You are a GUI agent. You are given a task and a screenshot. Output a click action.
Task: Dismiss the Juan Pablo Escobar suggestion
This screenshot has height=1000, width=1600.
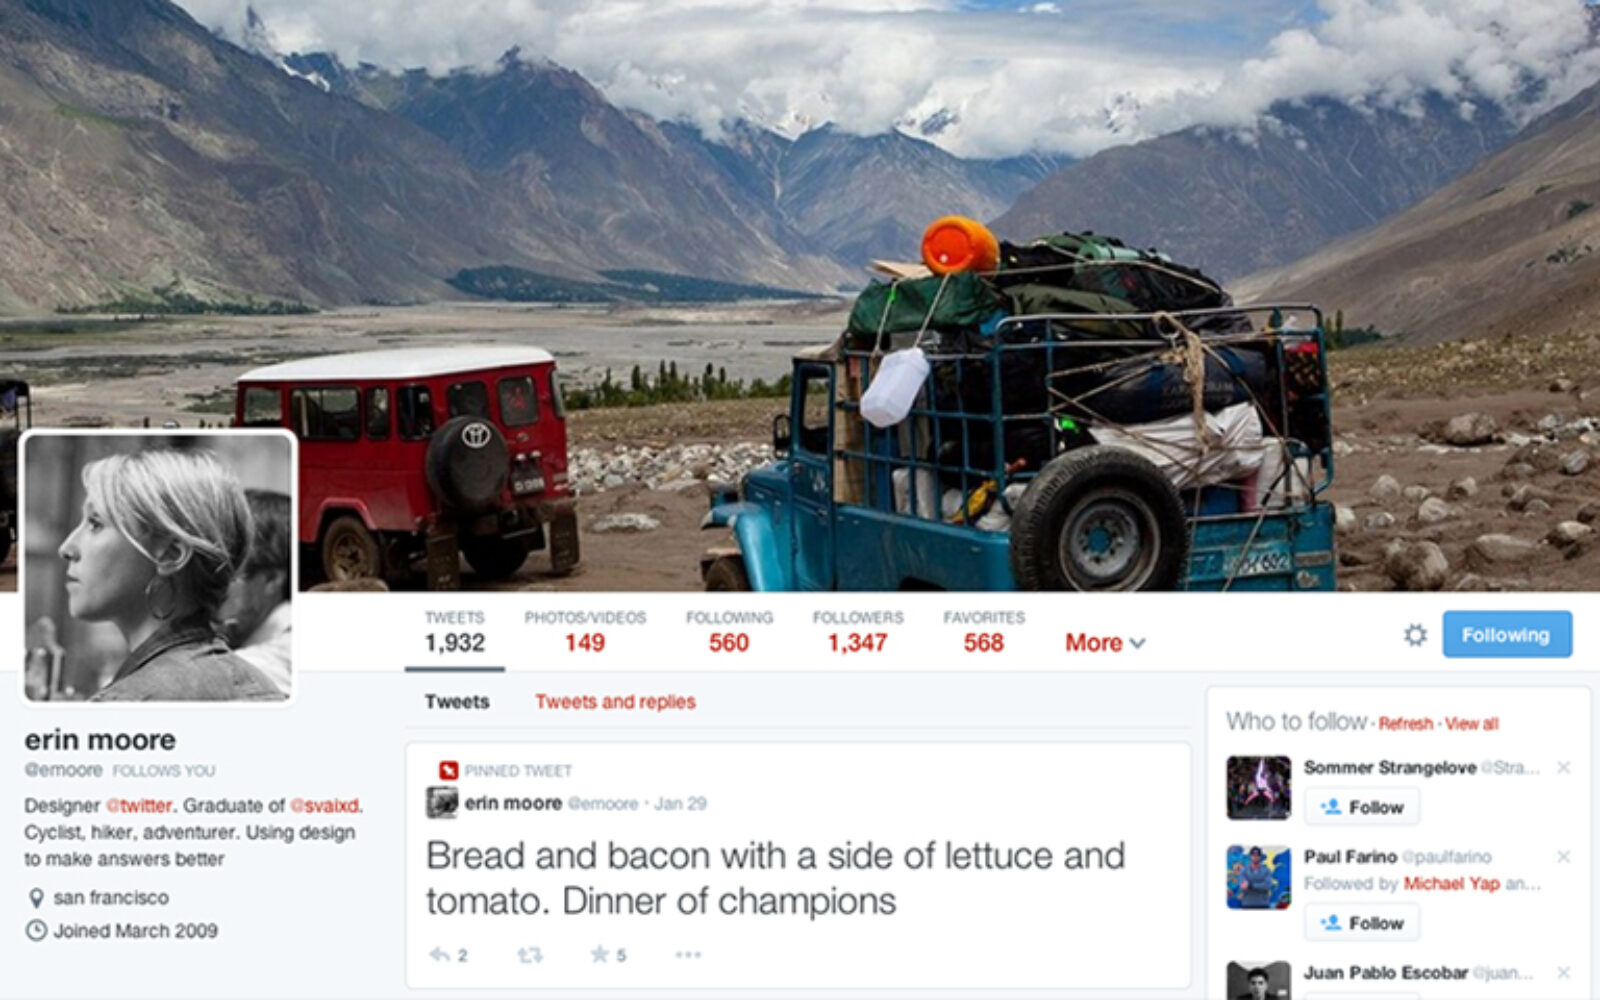click(1564, 972)
